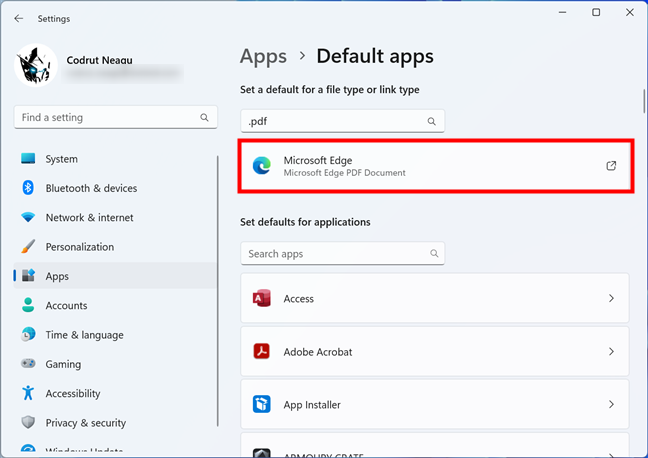Click Apps breadcrumb in page header
The height and width of the screenshot is (458, 648).
(263, 57)
